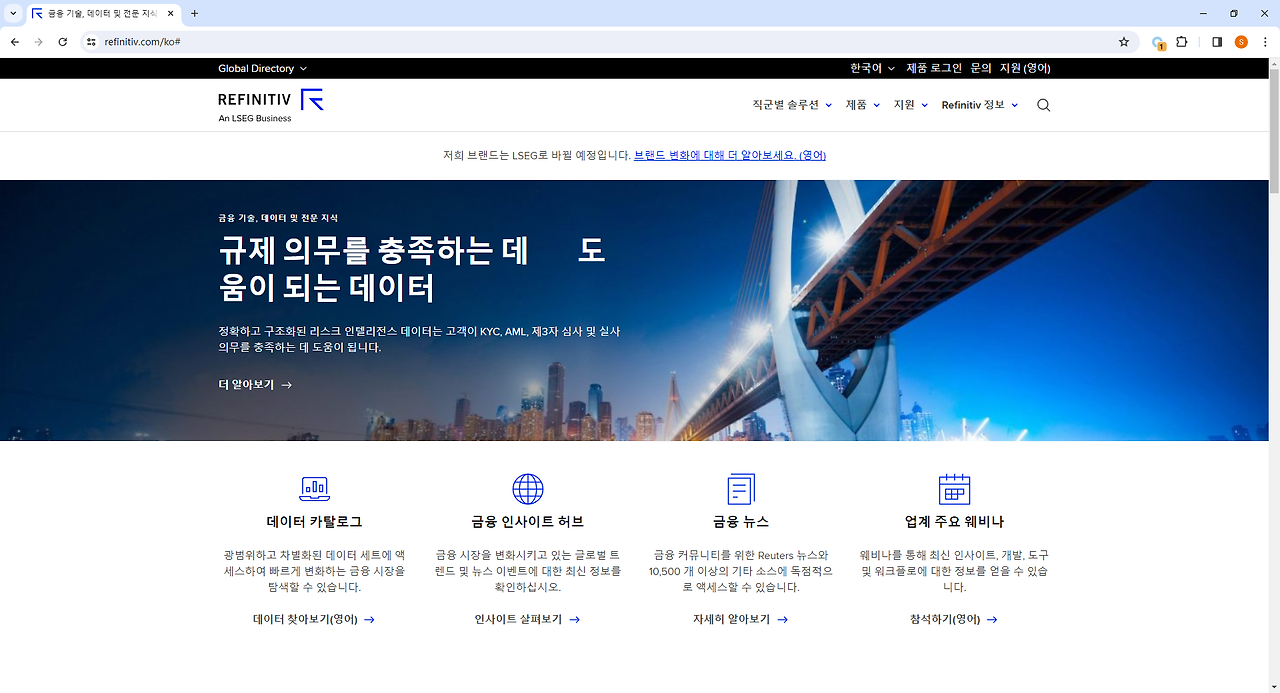The image size is (1280, 693).
Task: Click the industry webinar calendar icon
Action: (954, 489)
